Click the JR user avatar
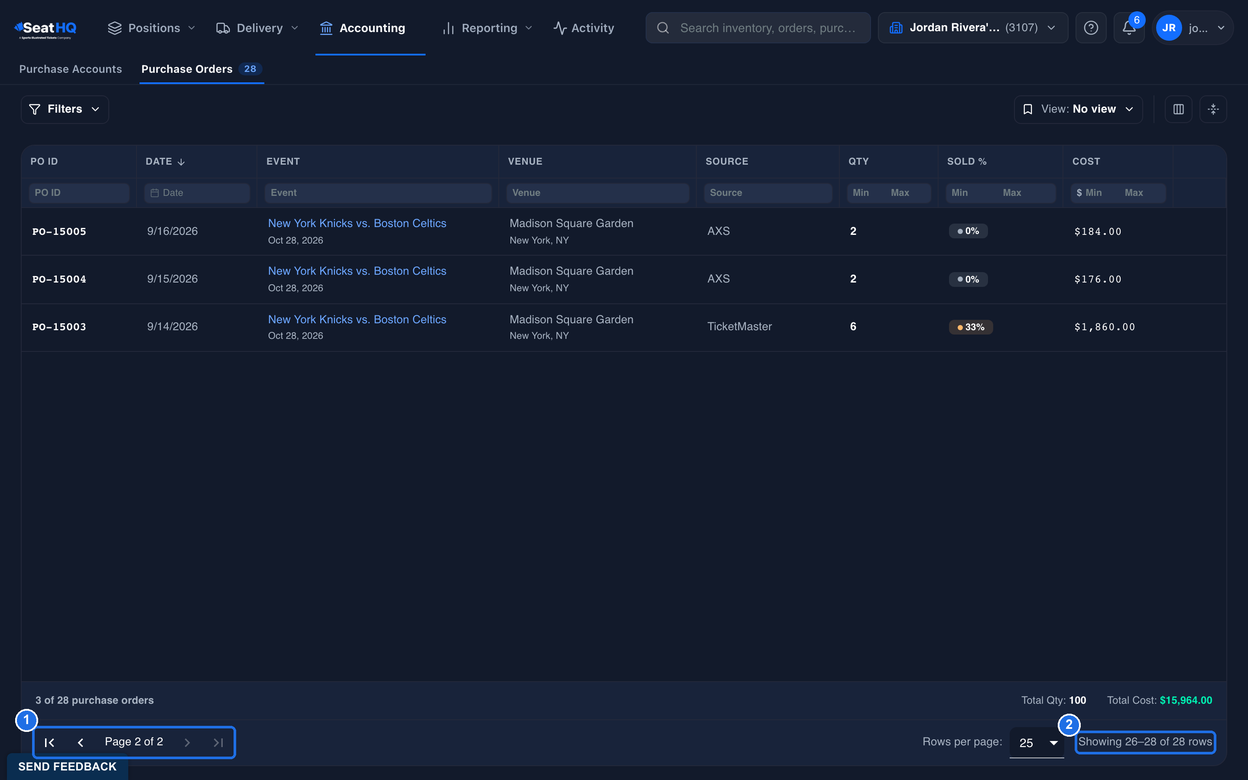Image resolution: width=1248 pixels, height=780 pixels. (1168, 28)
